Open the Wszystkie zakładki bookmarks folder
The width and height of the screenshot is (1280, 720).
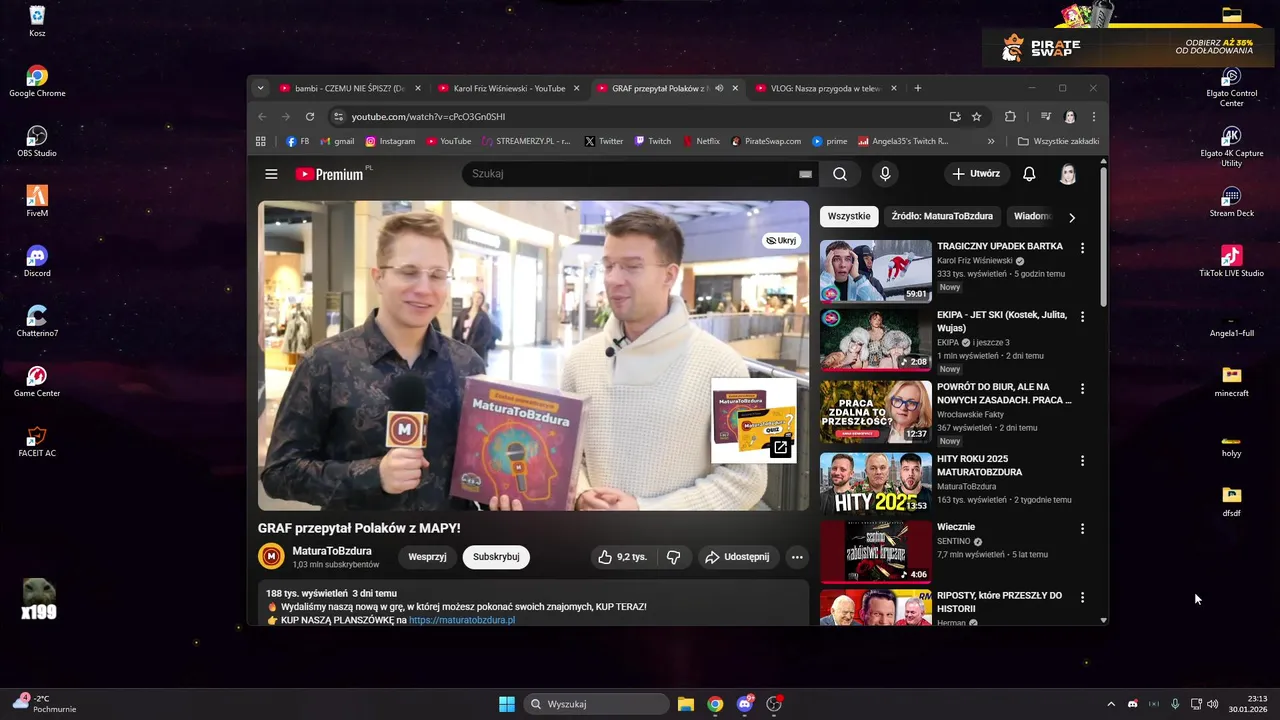[1059, 141]
